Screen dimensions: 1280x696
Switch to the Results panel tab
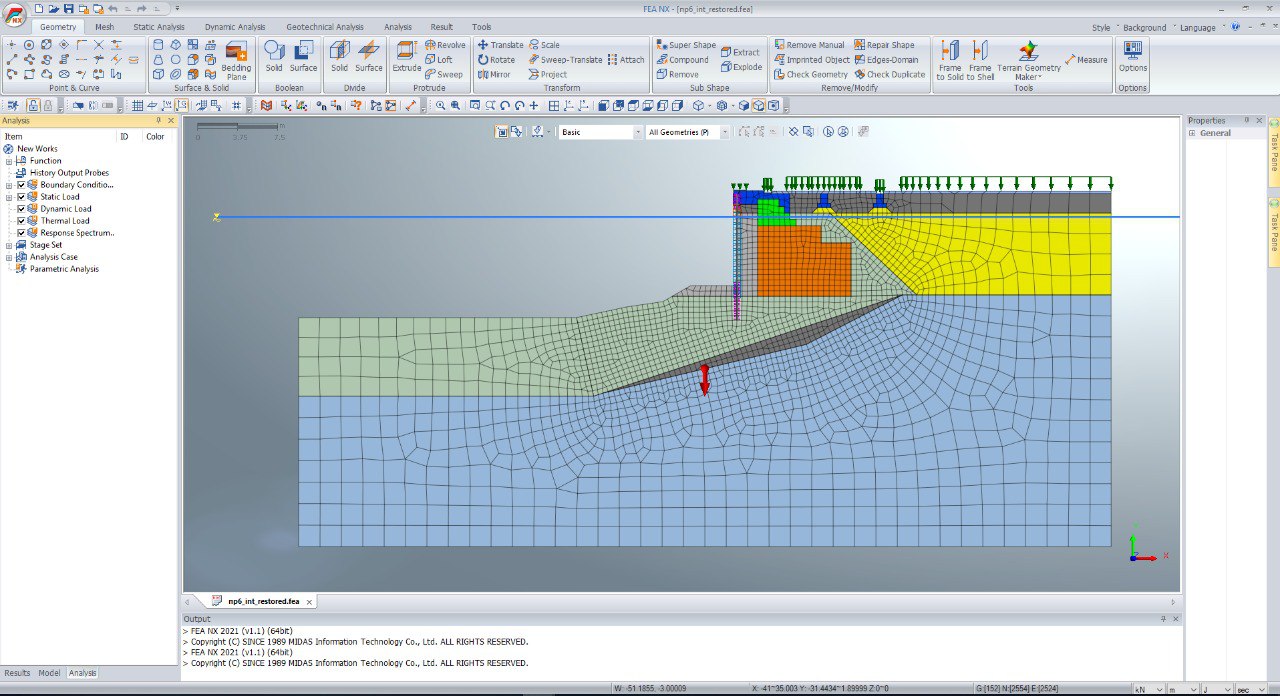[x=17, y=673]
